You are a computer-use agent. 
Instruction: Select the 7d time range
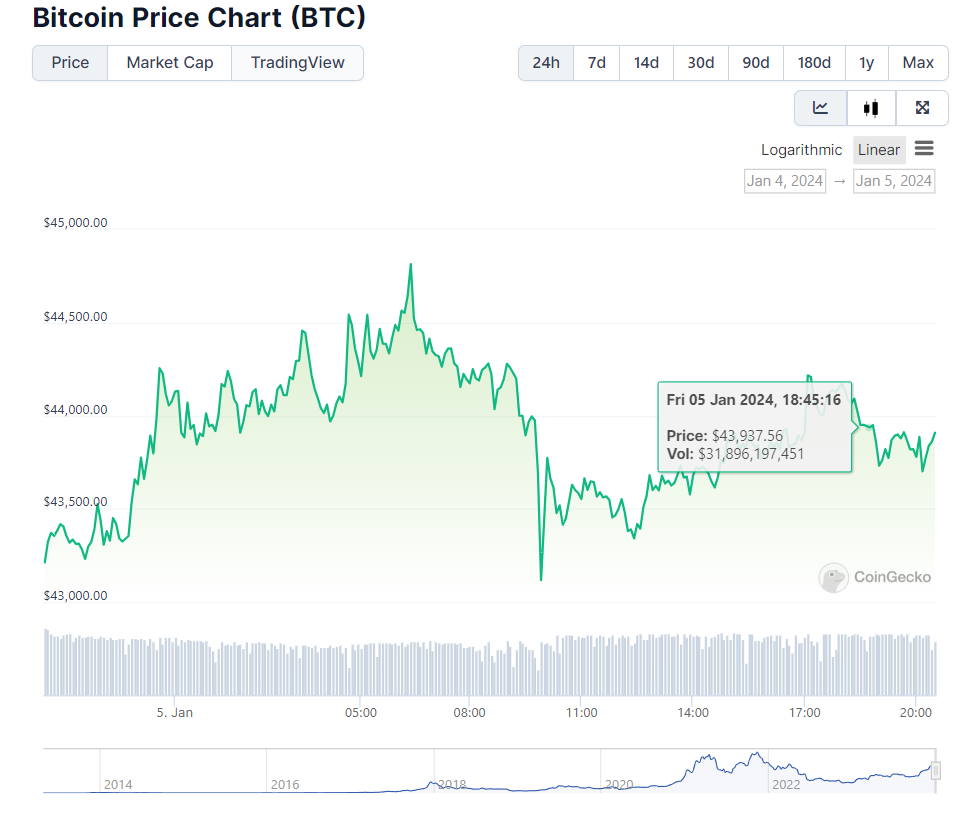tap(595, 62)
